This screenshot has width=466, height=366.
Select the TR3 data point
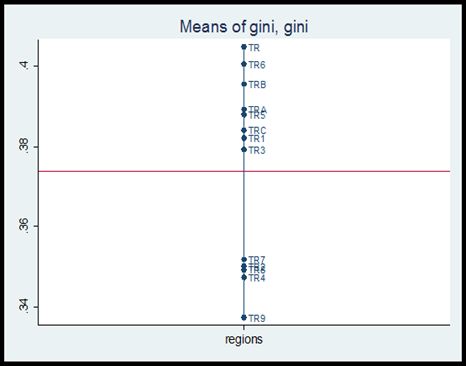point(244,149)
